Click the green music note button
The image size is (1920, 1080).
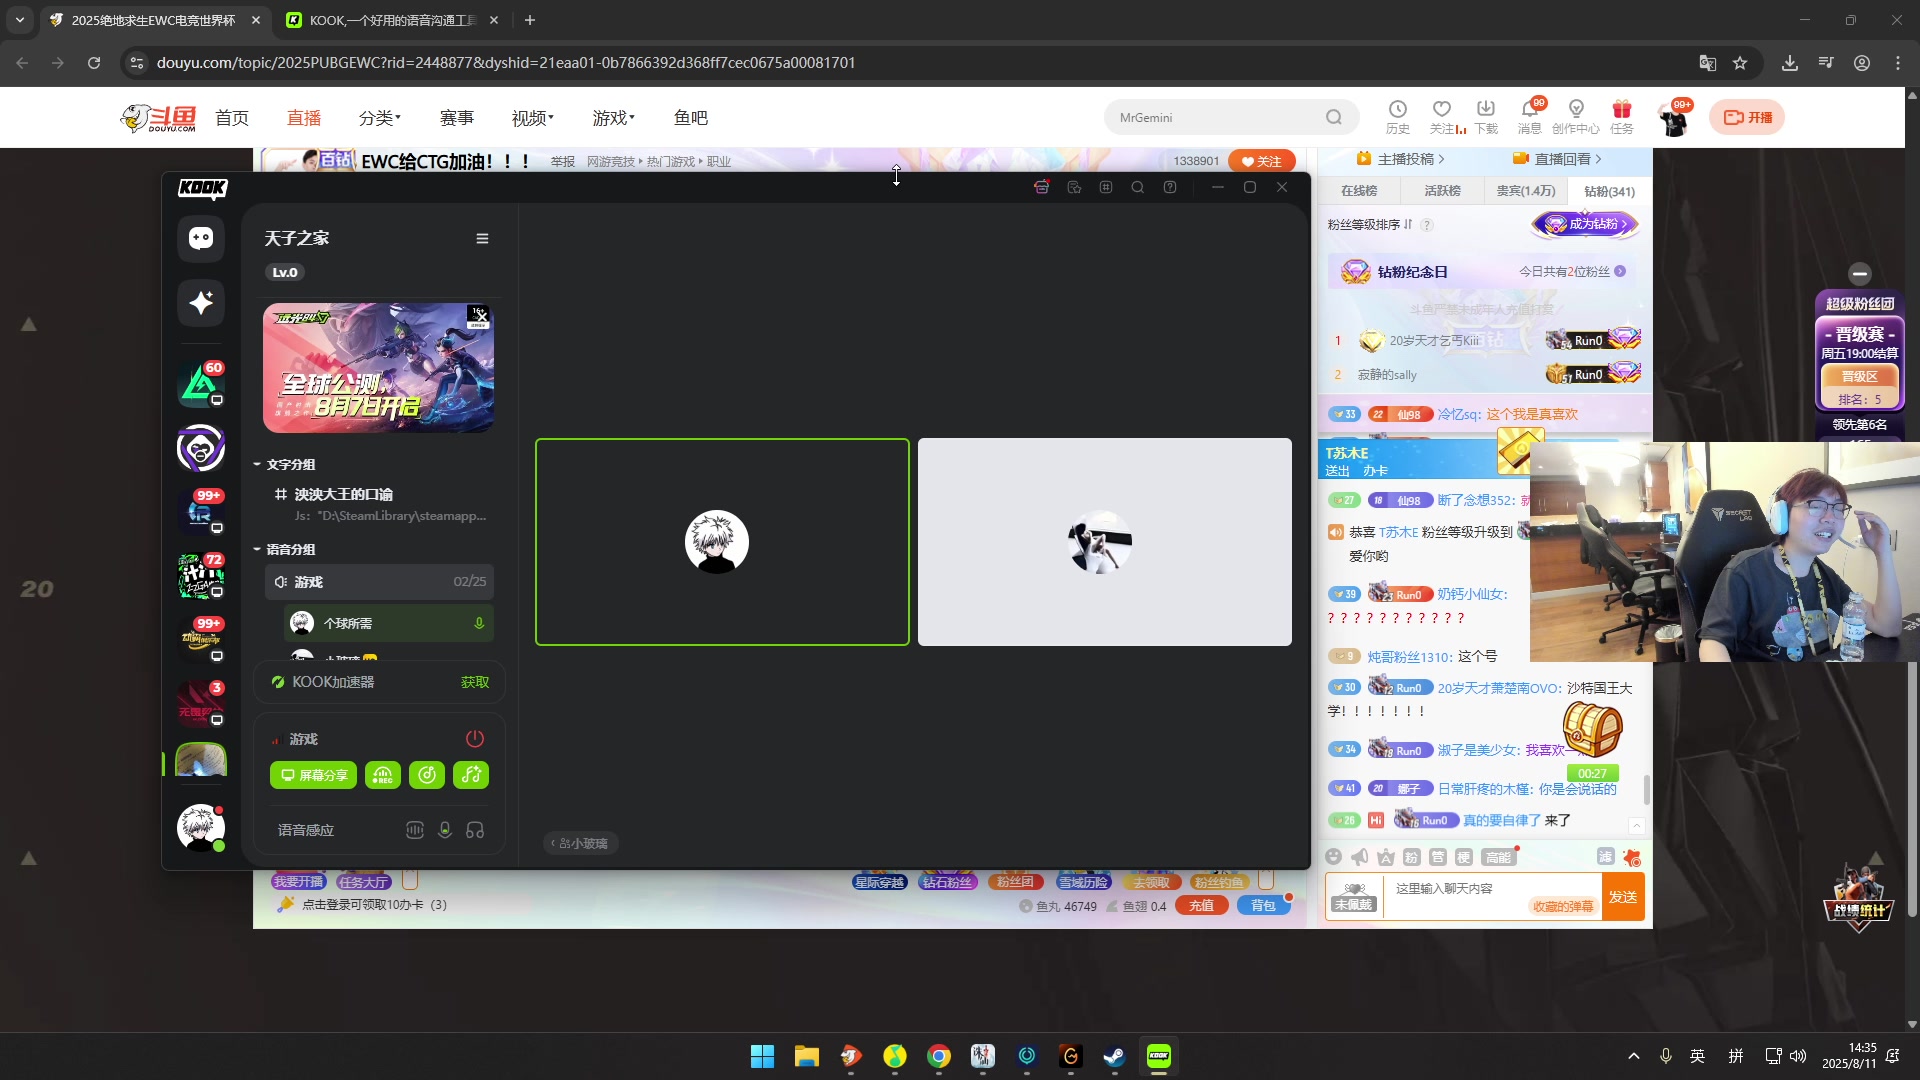(x=471, y=775)
